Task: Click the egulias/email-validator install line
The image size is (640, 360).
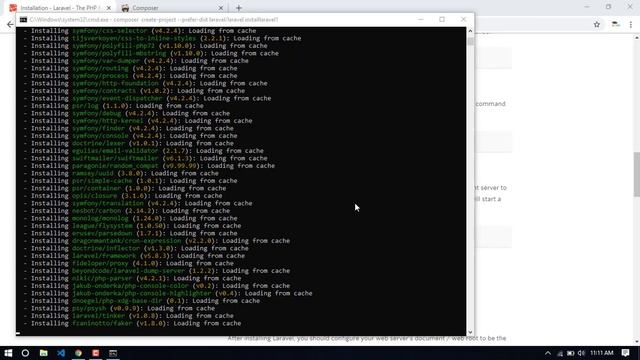Action: coord(144,151)
